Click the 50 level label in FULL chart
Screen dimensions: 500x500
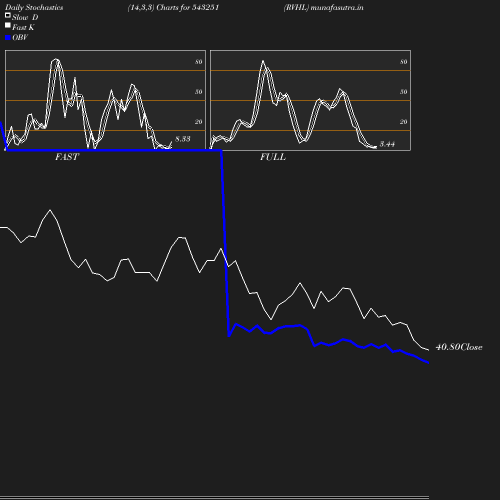click(404, 92)
